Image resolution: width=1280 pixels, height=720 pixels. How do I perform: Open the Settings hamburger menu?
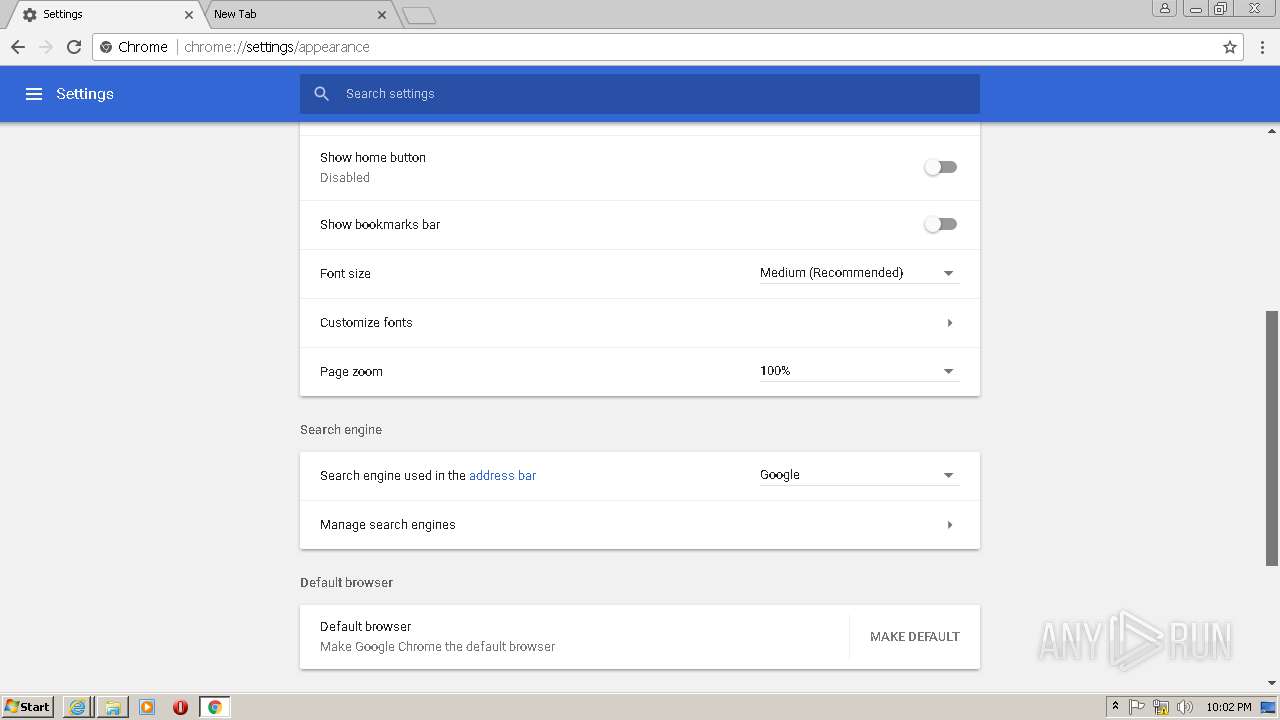point(34,94)
